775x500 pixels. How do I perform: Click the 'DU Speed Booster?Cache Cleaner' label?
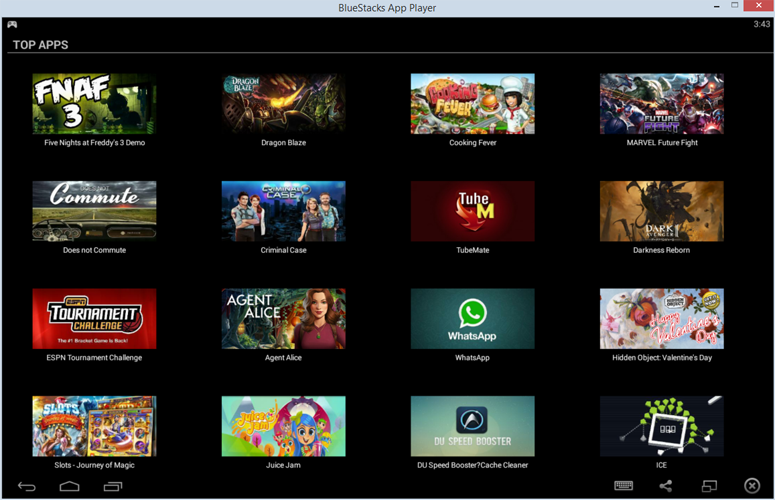point(473,465)
